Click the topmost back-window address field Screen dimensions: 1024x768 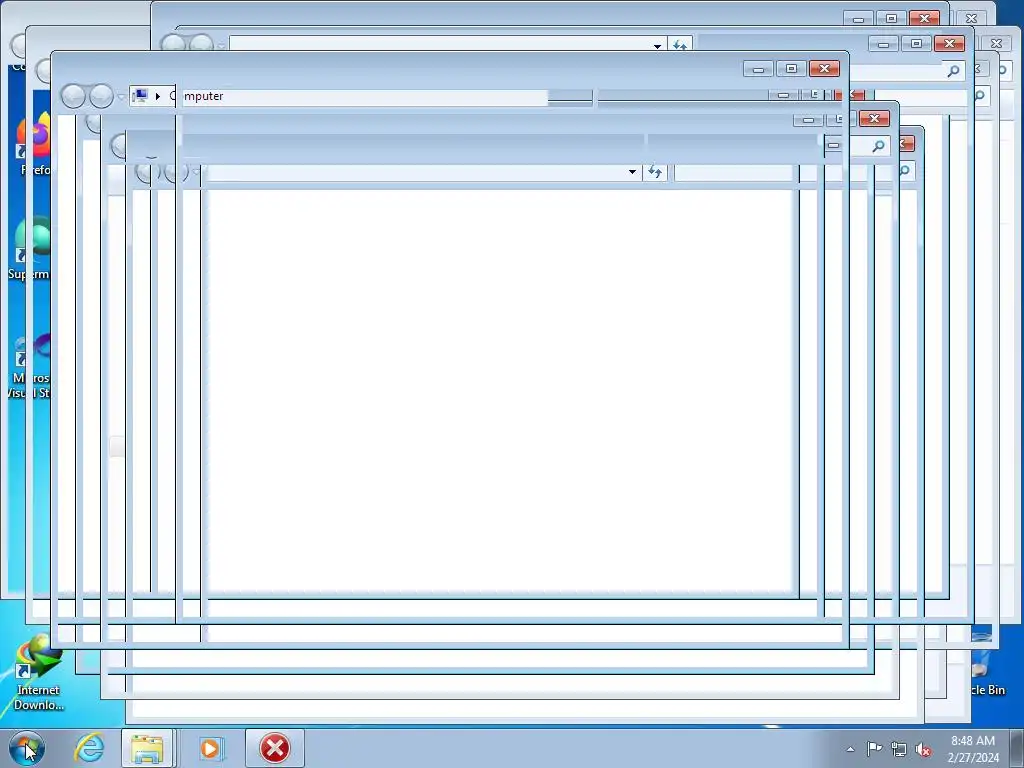click(441, 44)
